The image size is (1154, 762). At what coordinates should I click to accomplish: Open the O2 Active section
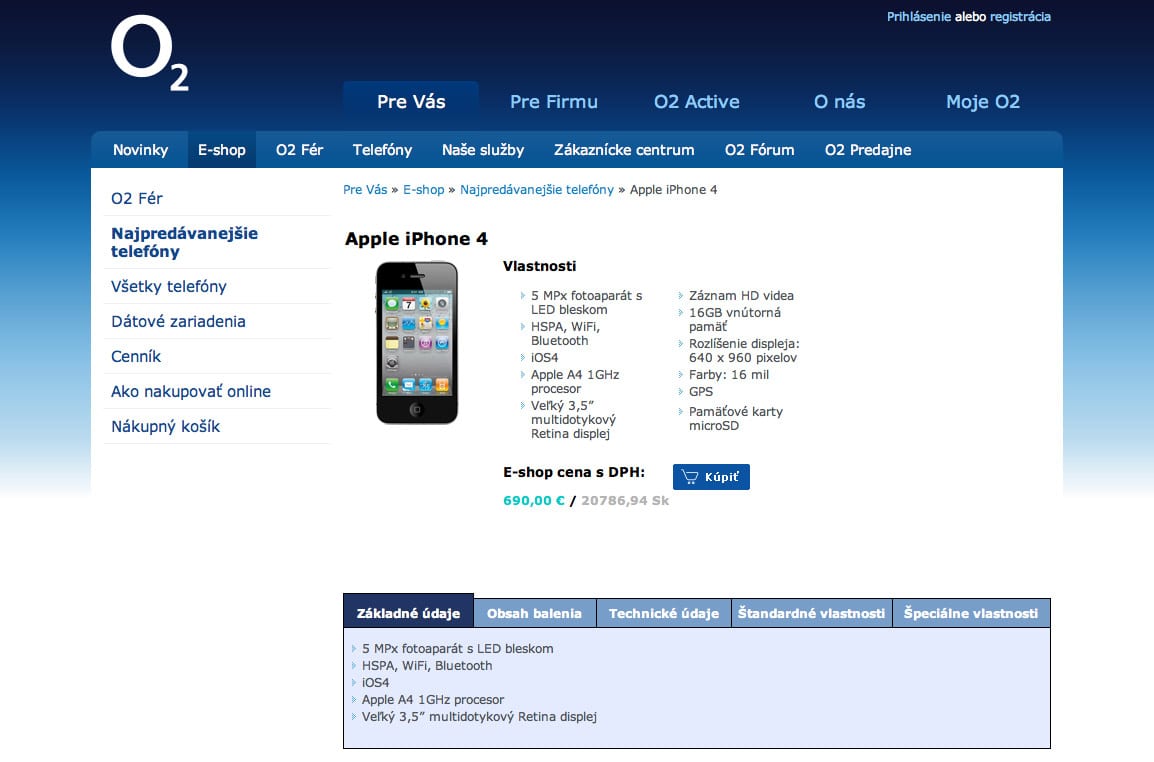point(696,102)
